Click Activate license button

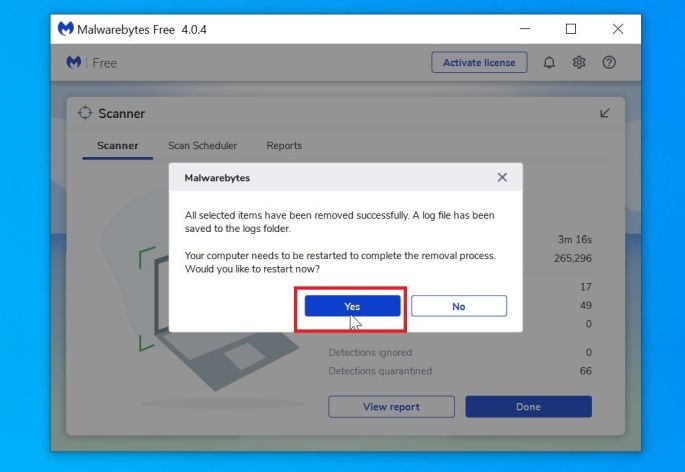point(479,62)
